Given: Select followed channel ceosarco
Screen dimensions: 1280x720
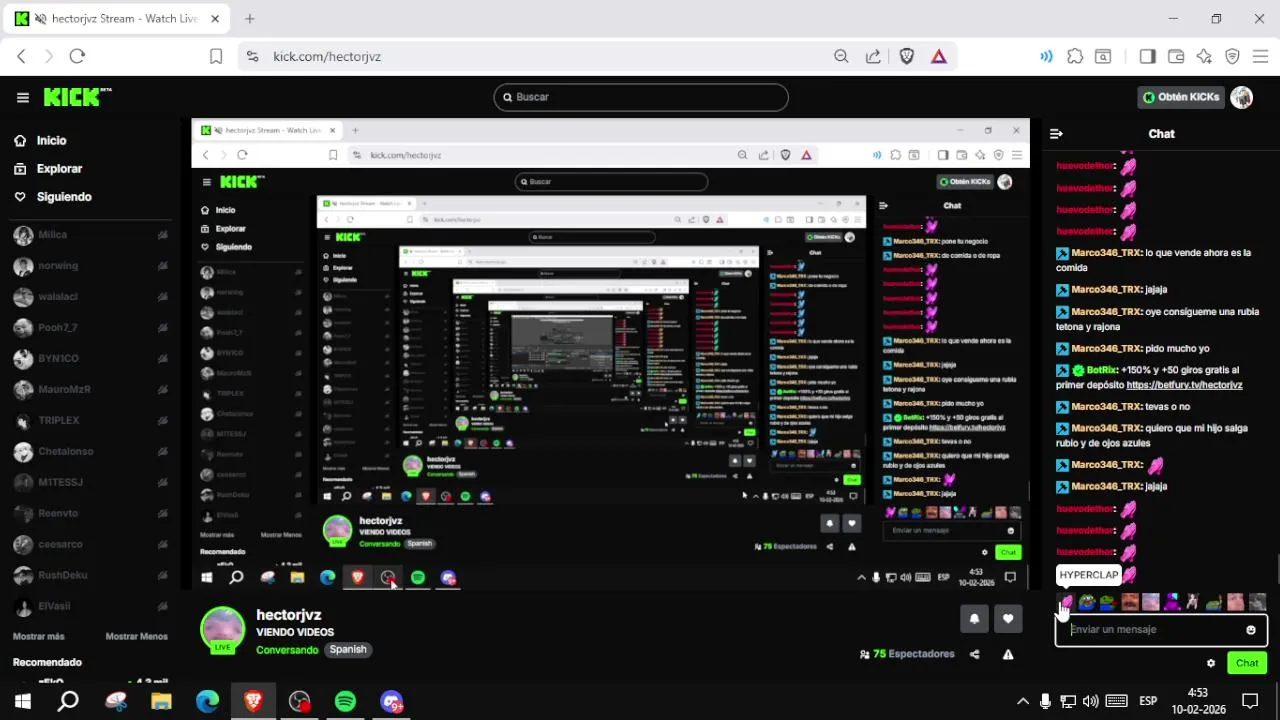Looking at the screenshot, I should 90,545.
